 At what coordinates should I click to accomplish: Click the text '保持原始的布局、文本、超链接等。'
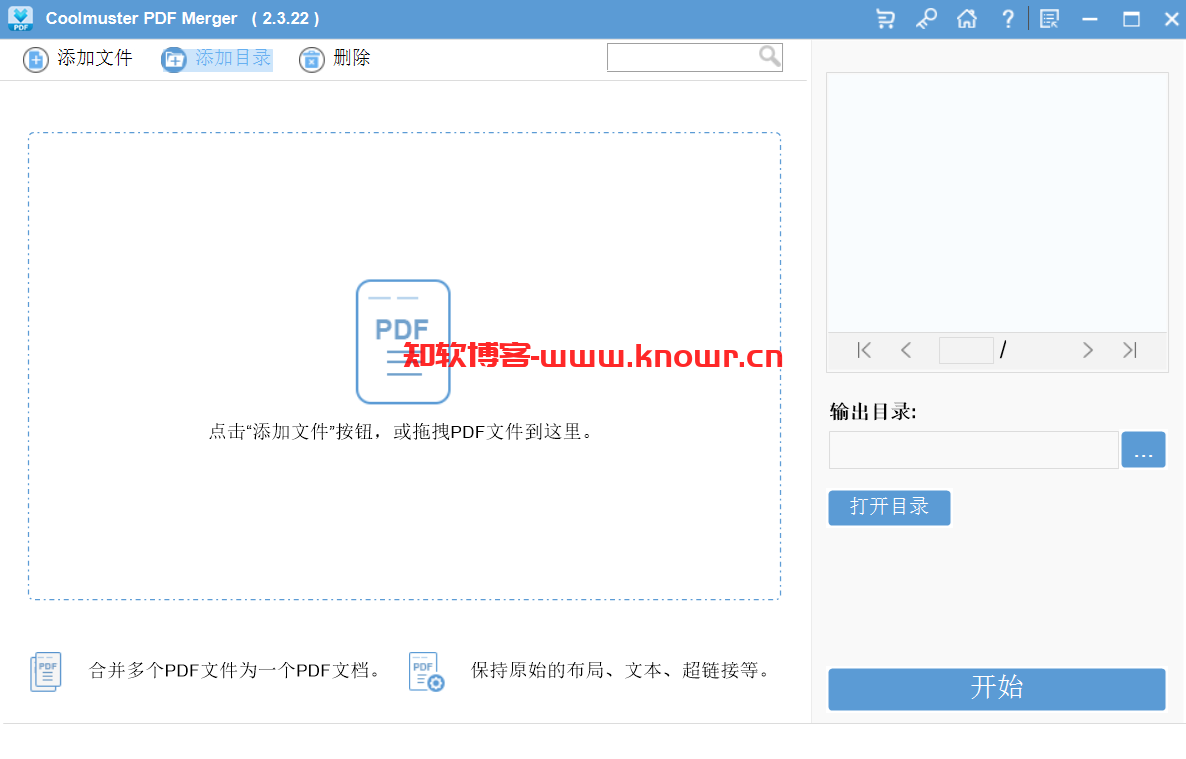pyautogui.click(x=620, y=671)
